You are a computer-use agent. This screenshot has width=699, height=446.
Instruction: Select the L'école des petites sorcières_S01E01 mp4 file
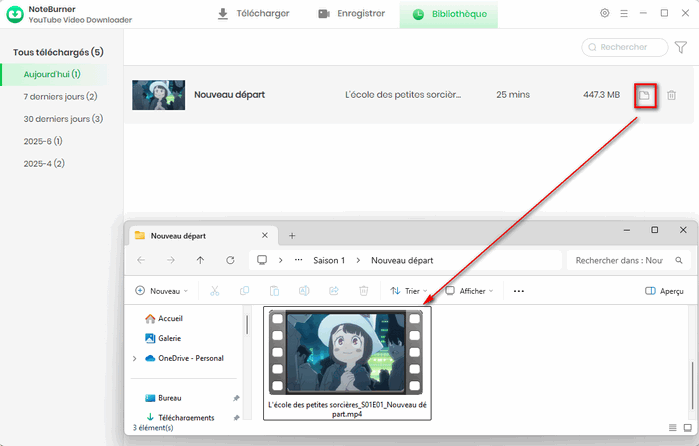click(x=347, y=363)
